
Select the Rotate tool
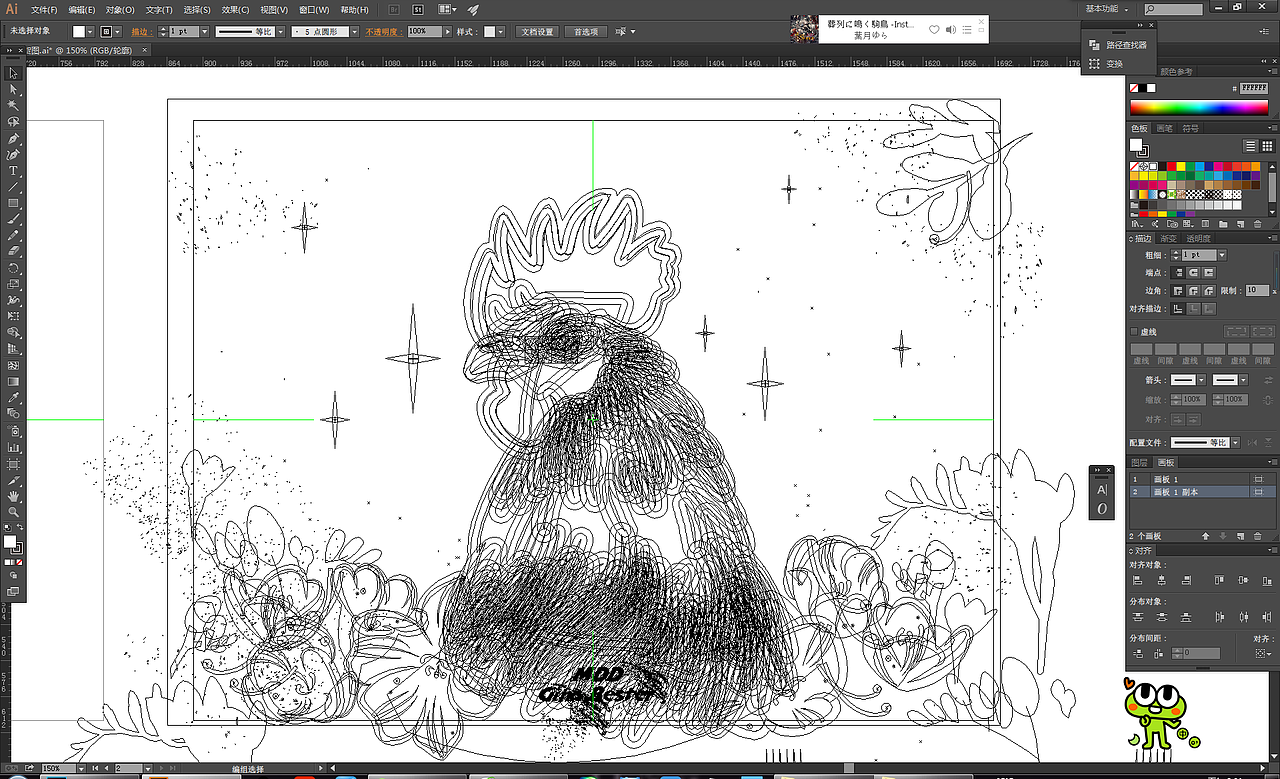[x=14, y=269]
